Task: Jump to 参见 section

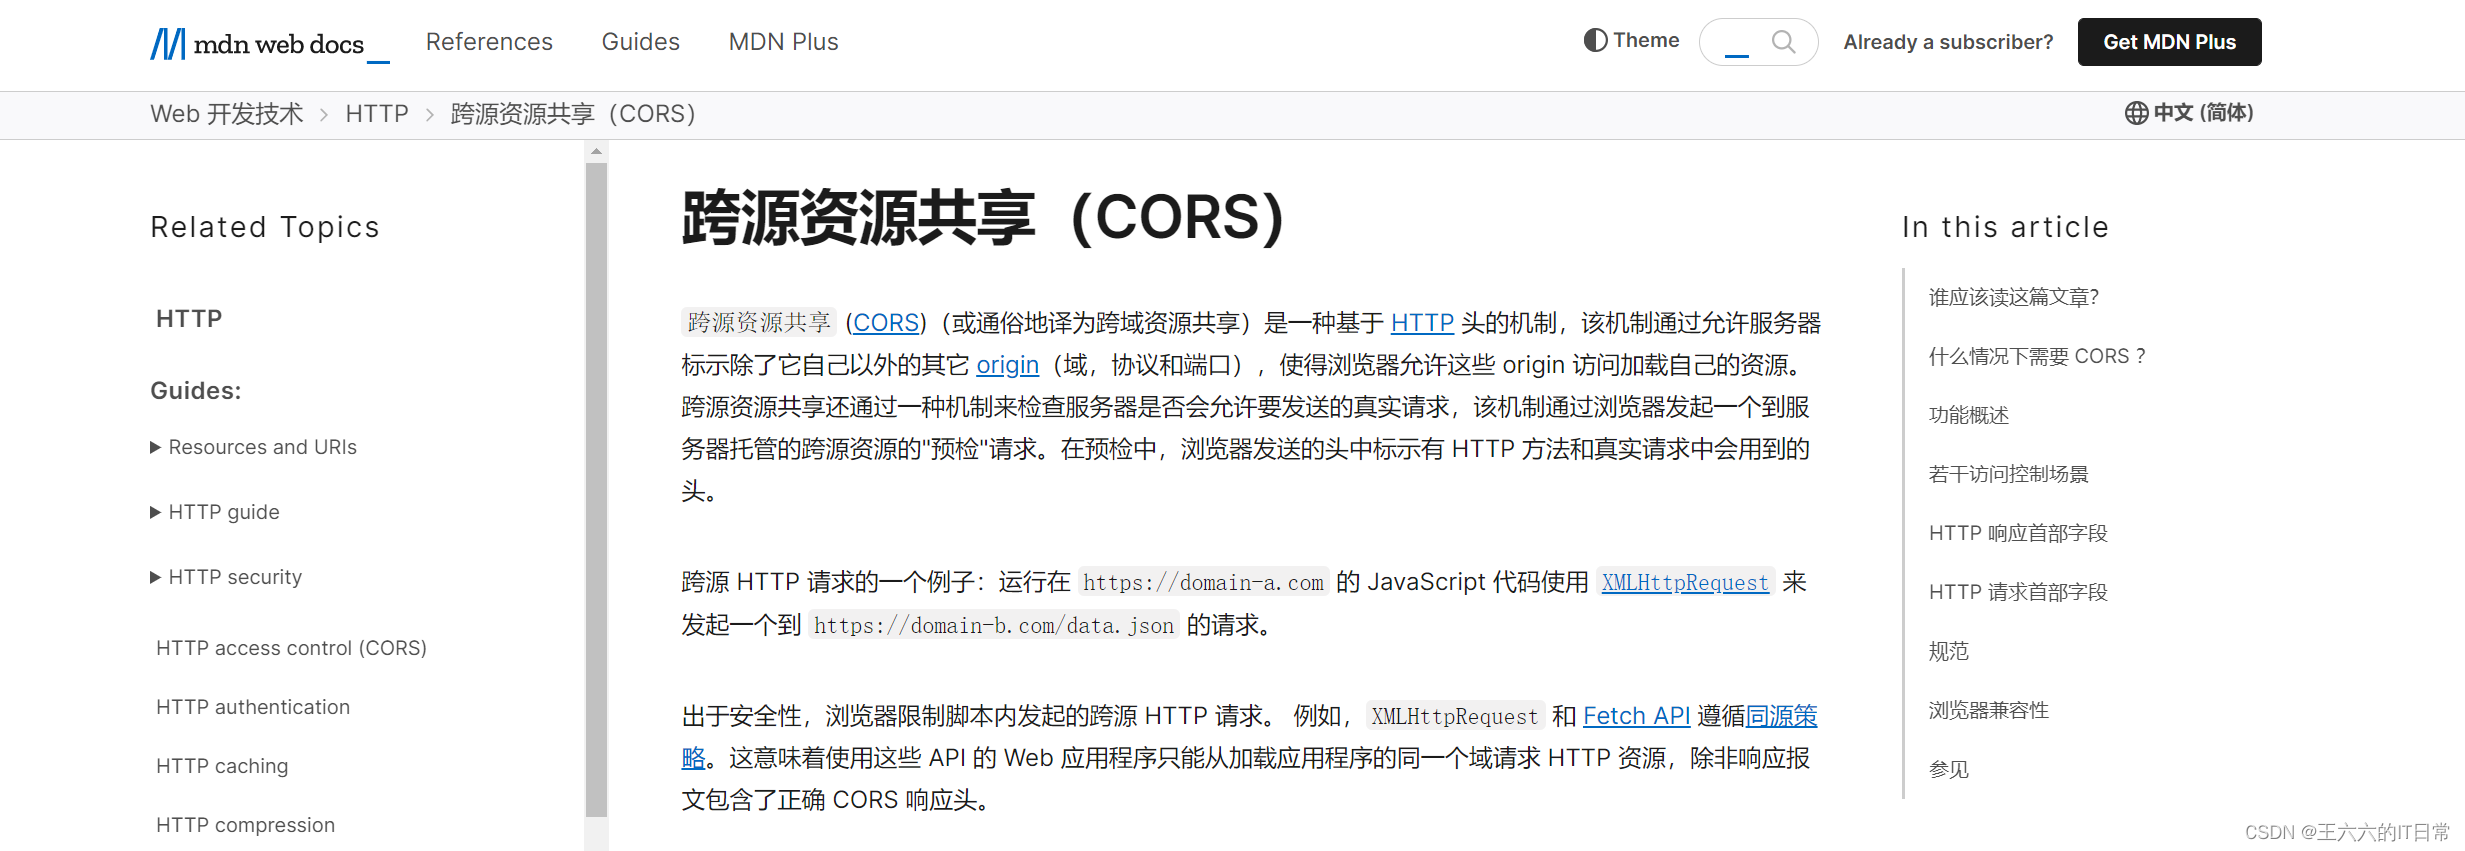Action: pyautogui.click(x=1949, y=769)
